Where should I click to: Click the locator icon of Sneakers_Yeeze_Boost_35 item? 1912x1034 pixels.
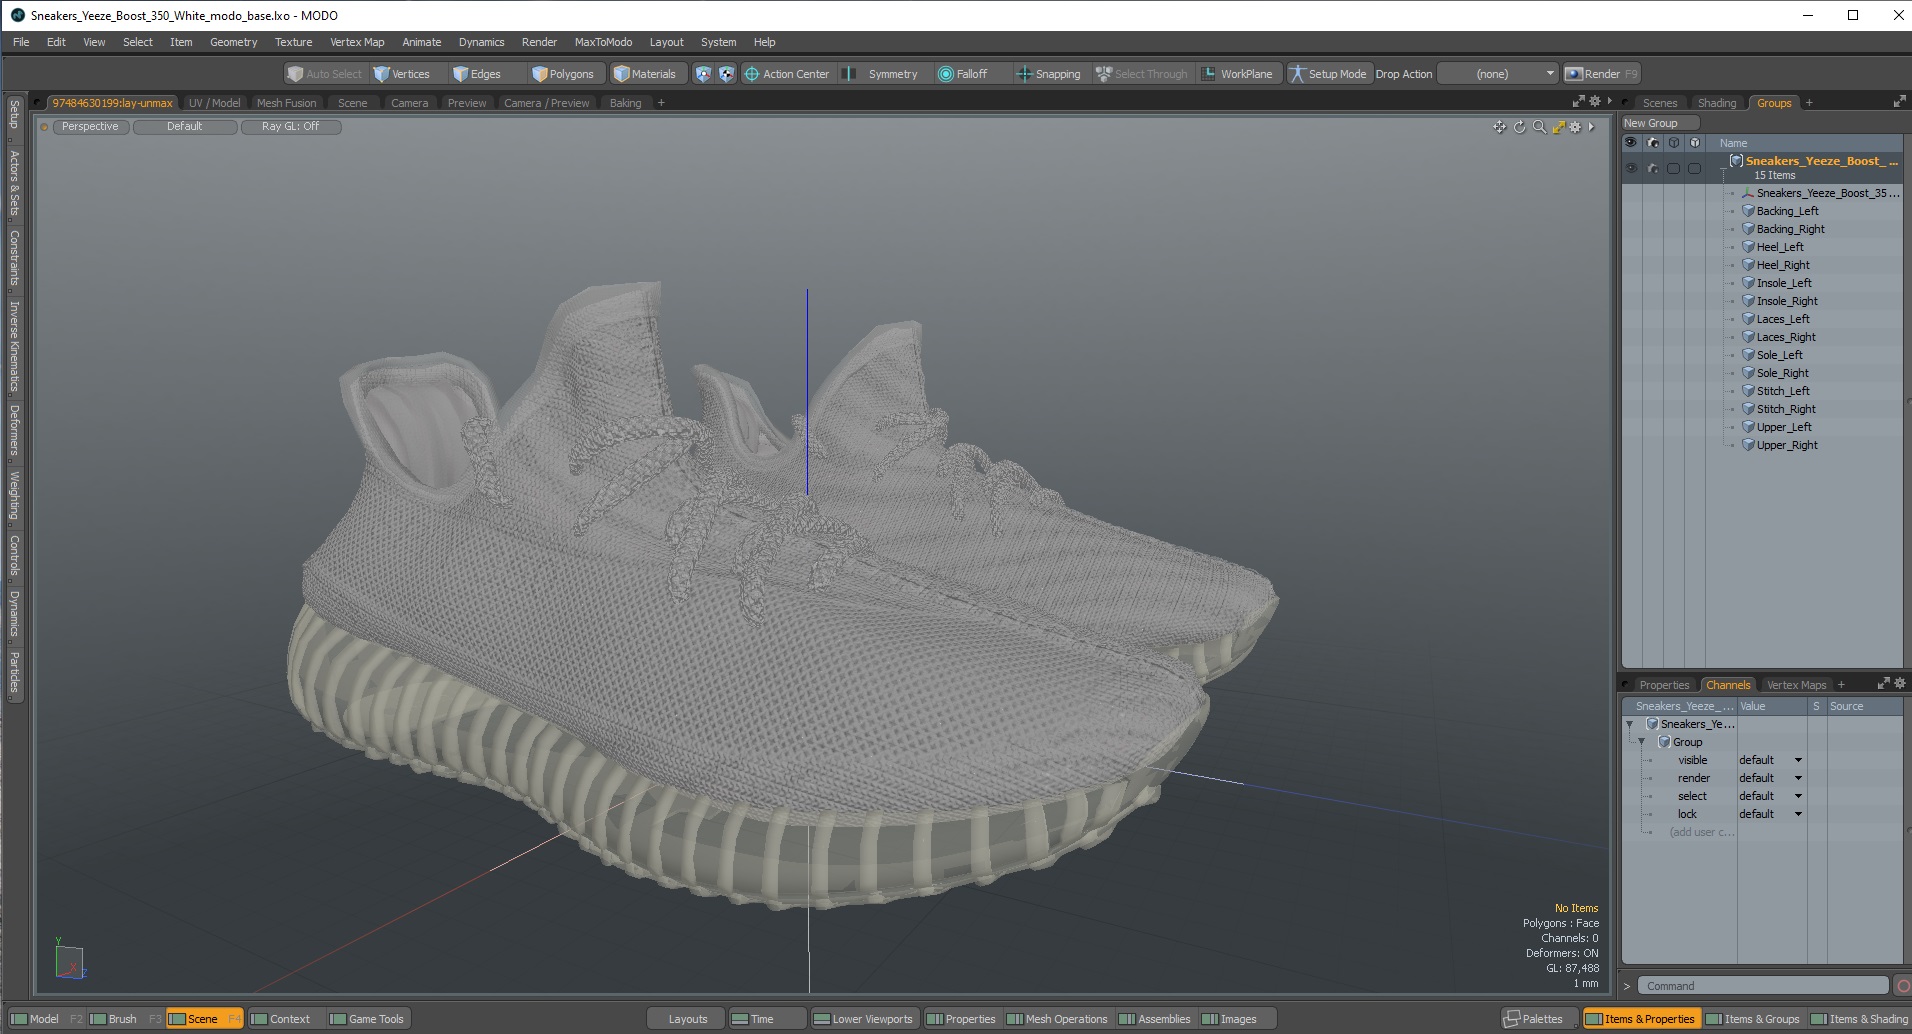click(1748, 193)
